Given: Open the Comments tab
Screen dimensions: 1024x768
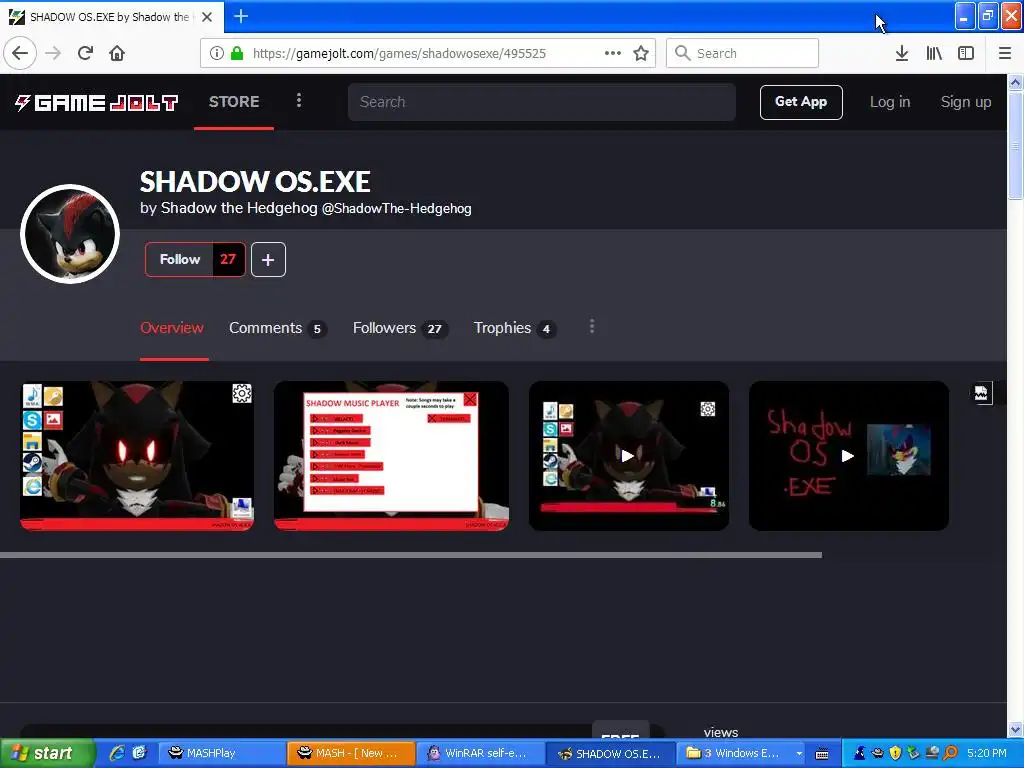Looking at the screenshot, I should (277, 328).
